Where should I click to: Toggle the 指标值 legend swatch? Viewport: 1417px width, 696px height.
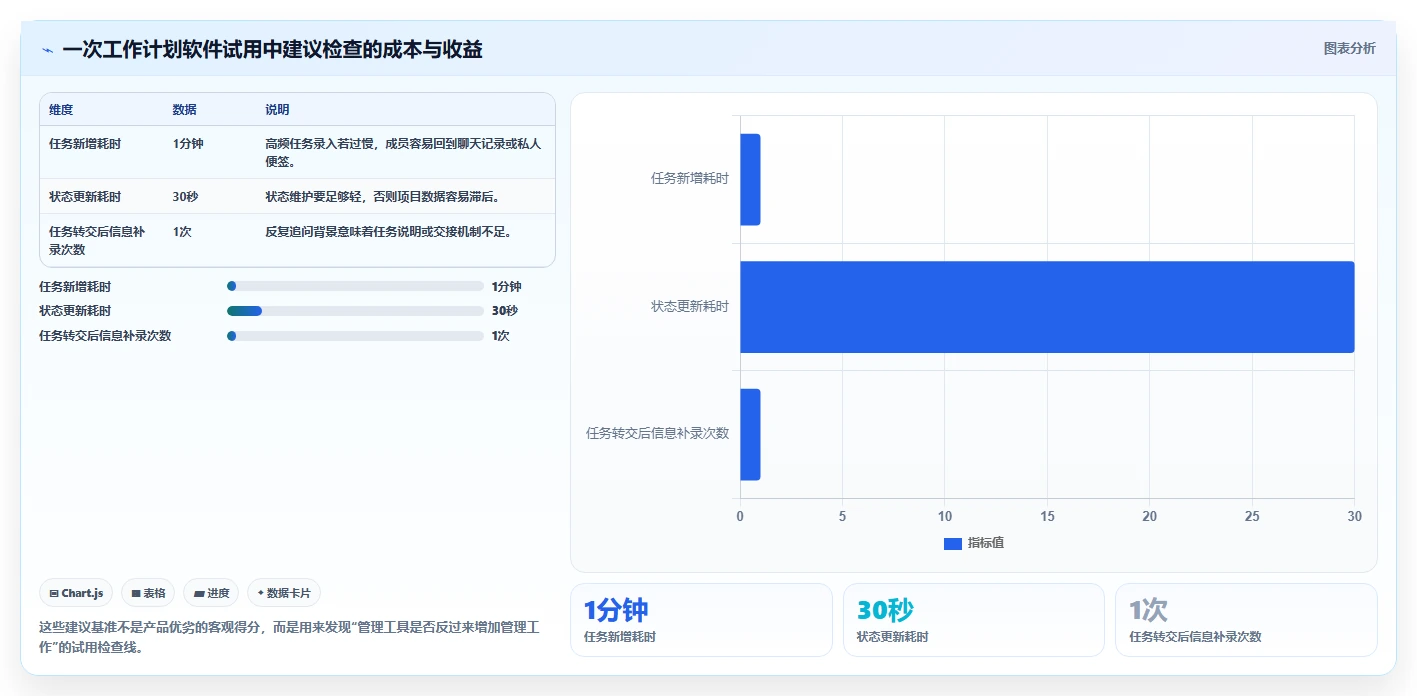coord(953,543)
